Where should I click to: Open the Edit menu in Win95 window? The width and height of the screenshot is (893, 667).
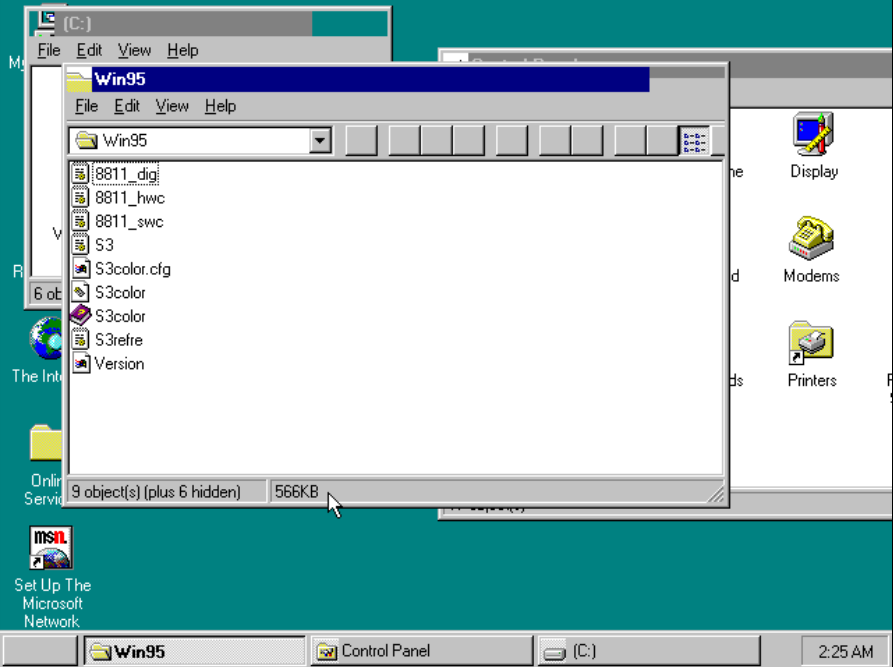click(126, 106)
